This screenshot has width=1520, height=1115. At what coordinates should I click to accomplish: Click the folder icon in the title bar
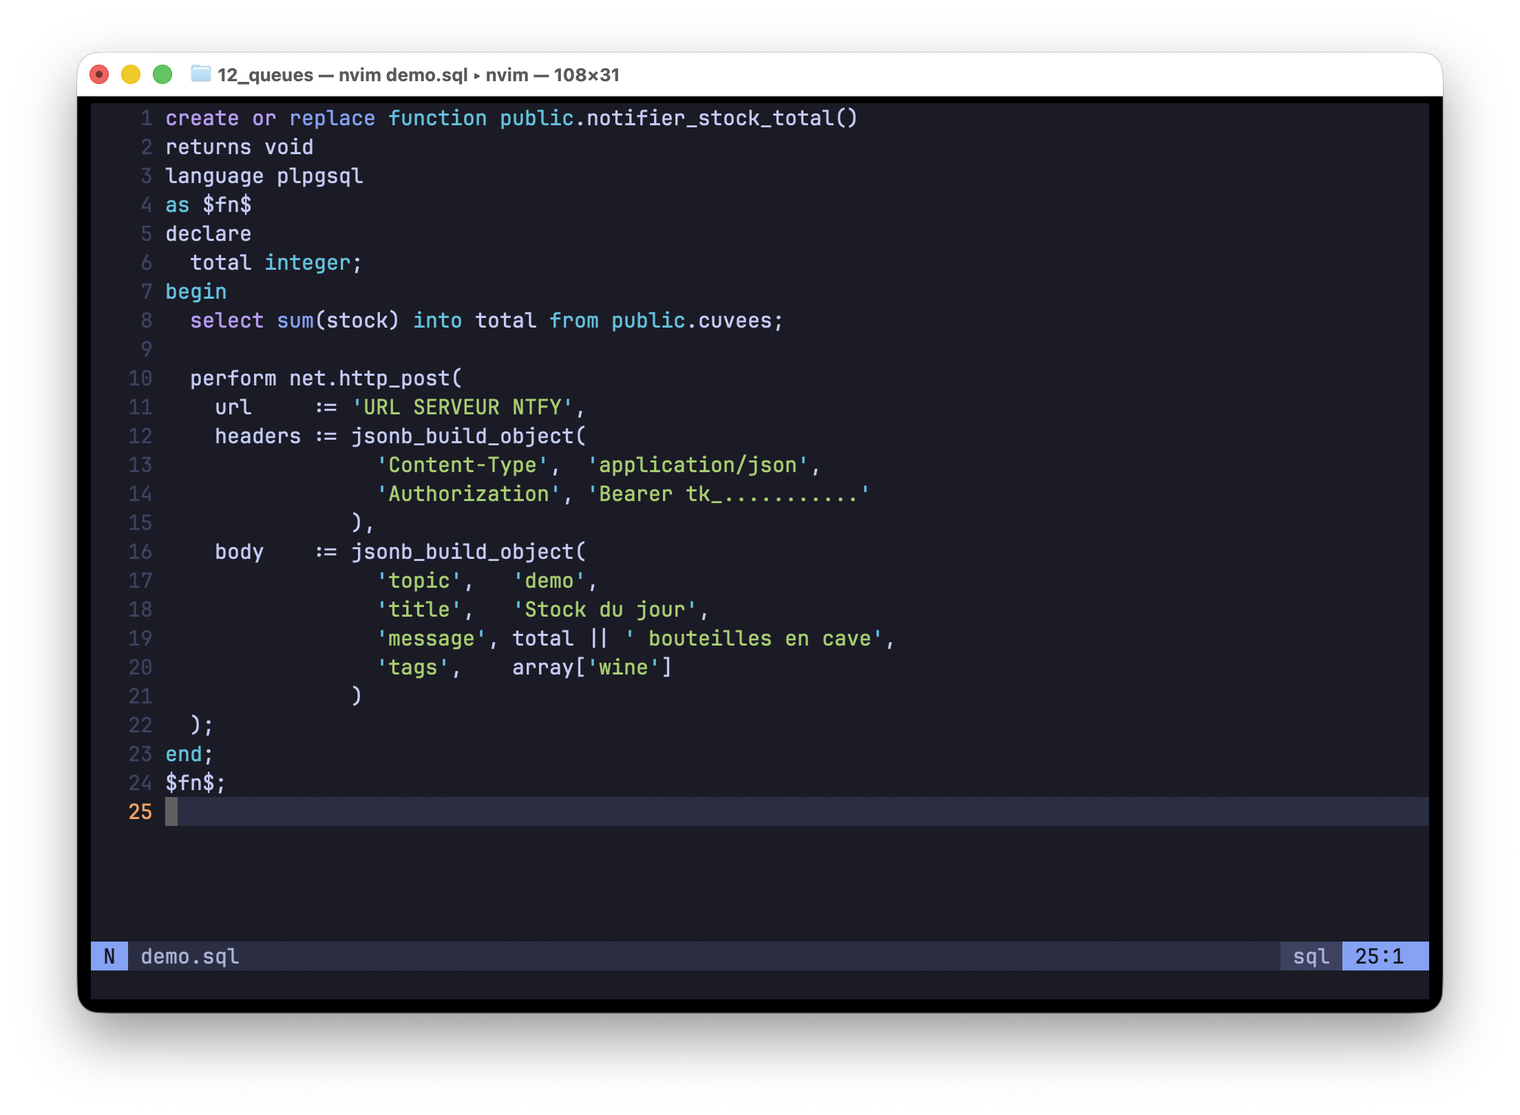(201, 74)
